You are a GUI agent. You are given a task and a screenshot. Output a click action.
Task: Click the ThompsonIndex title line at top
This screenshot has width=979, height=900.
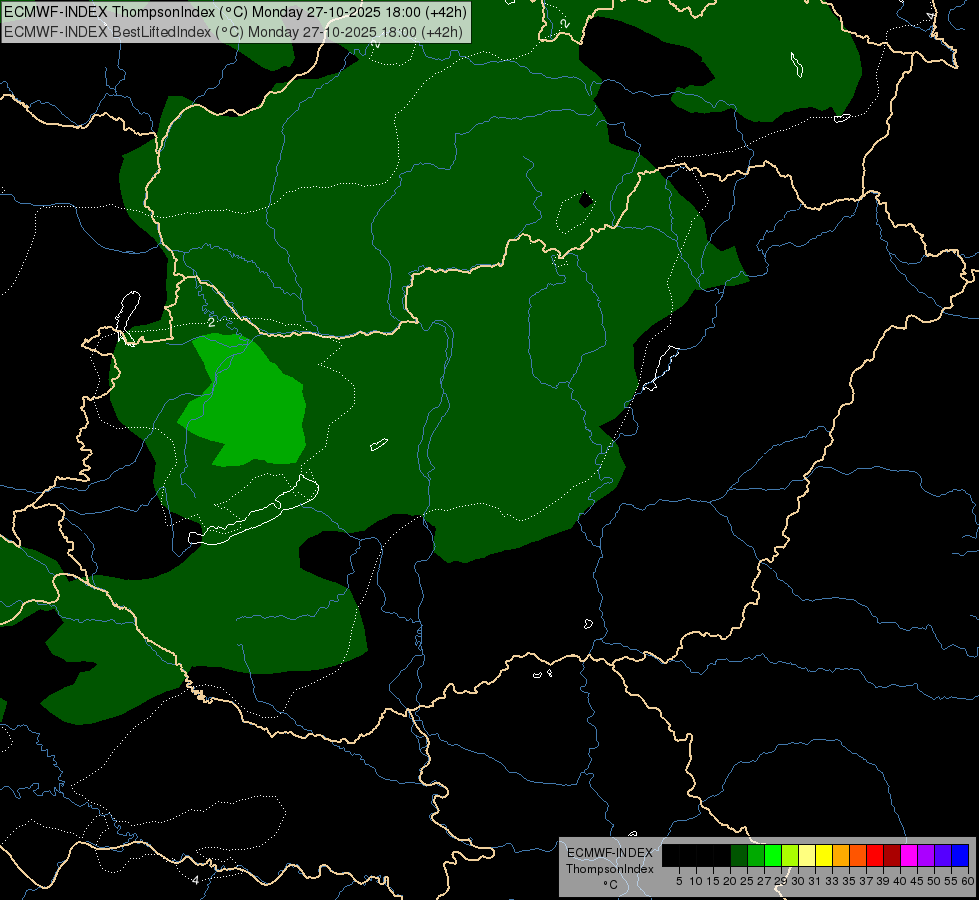(x=235, y=12)
